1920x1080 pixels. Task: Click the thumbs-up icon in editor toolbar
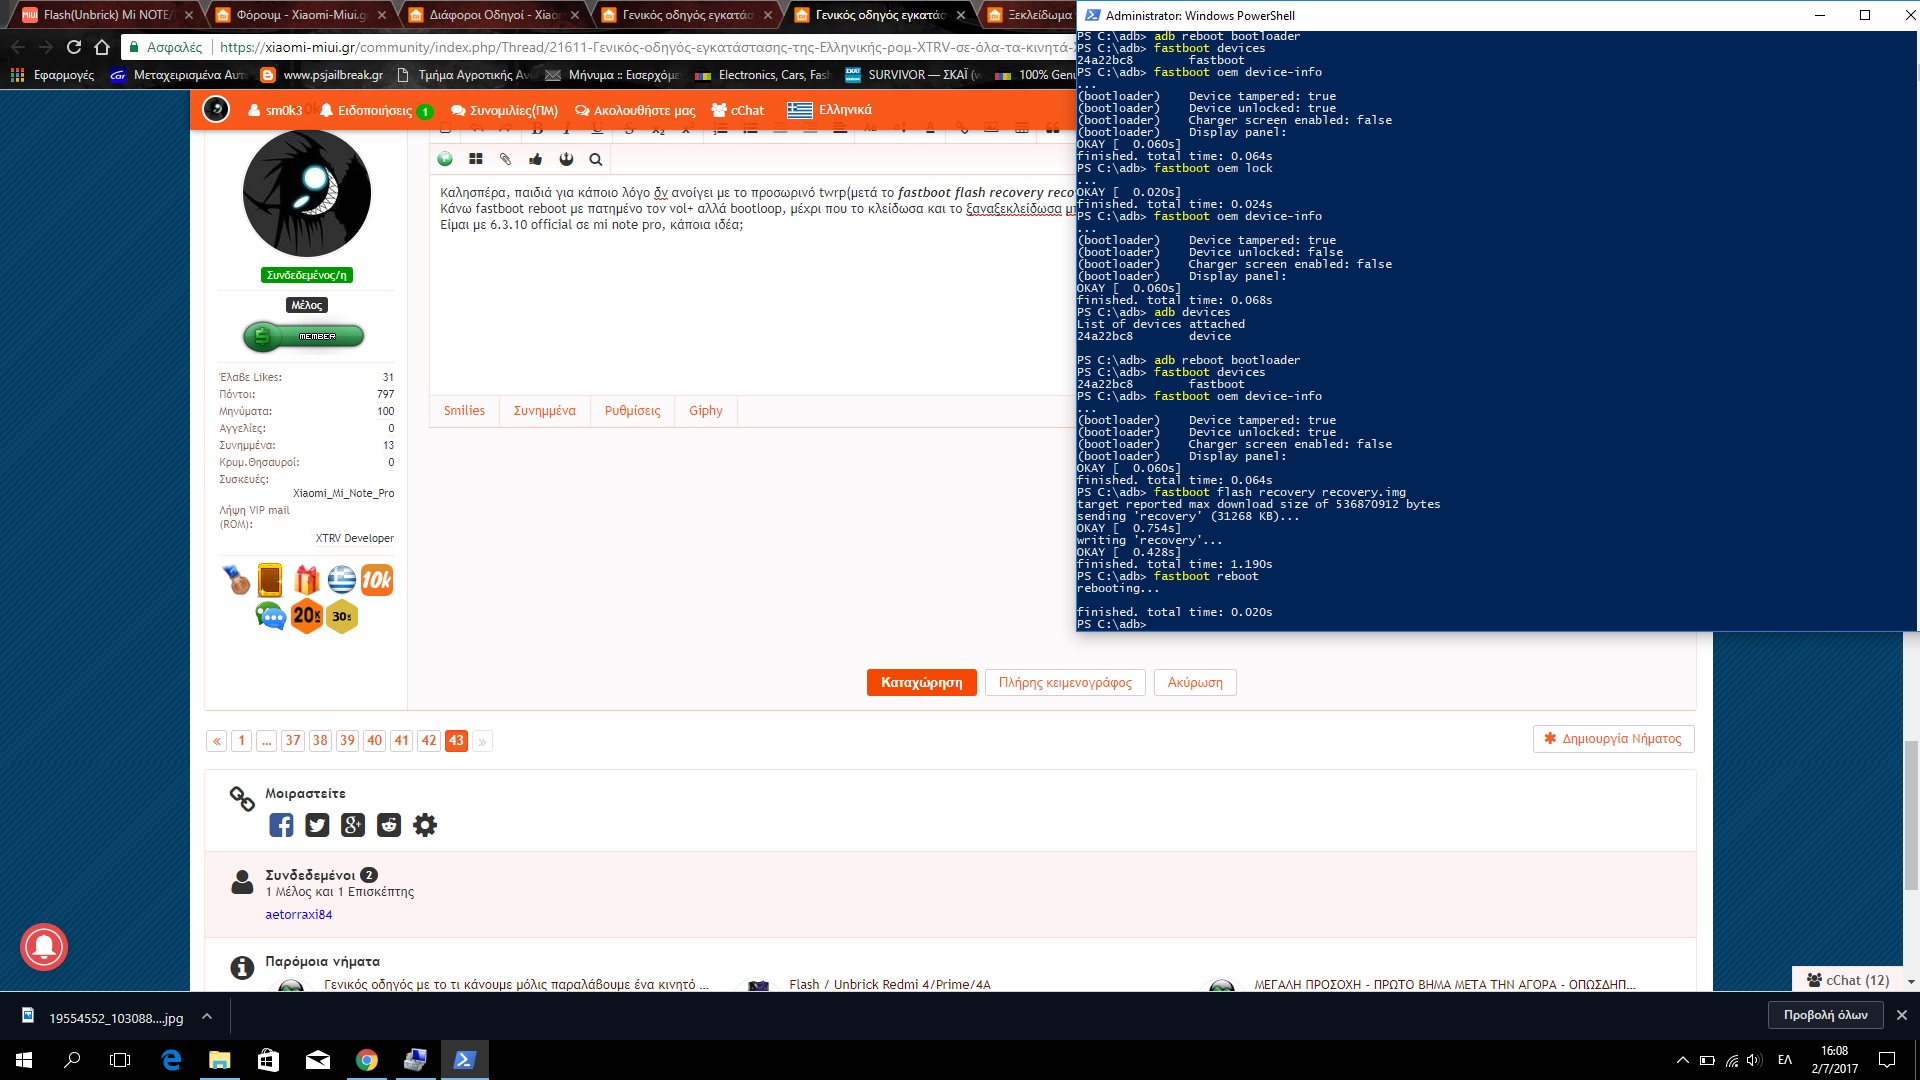(x=536, y=159)
